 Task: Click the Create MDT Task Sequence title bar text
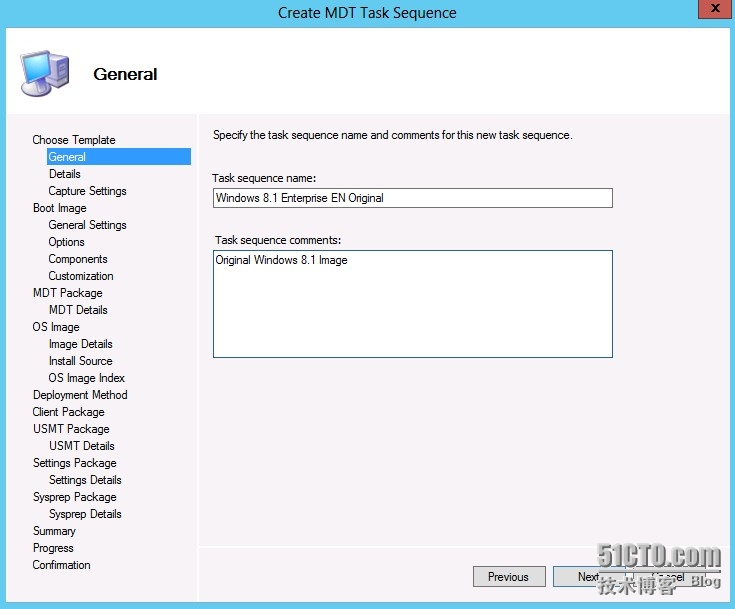[x=367, y=13]
